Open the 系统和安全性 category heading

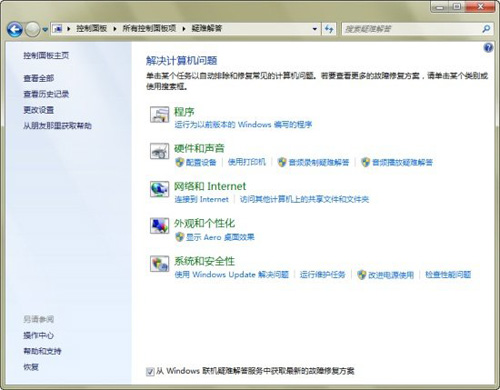click(204, 261)
